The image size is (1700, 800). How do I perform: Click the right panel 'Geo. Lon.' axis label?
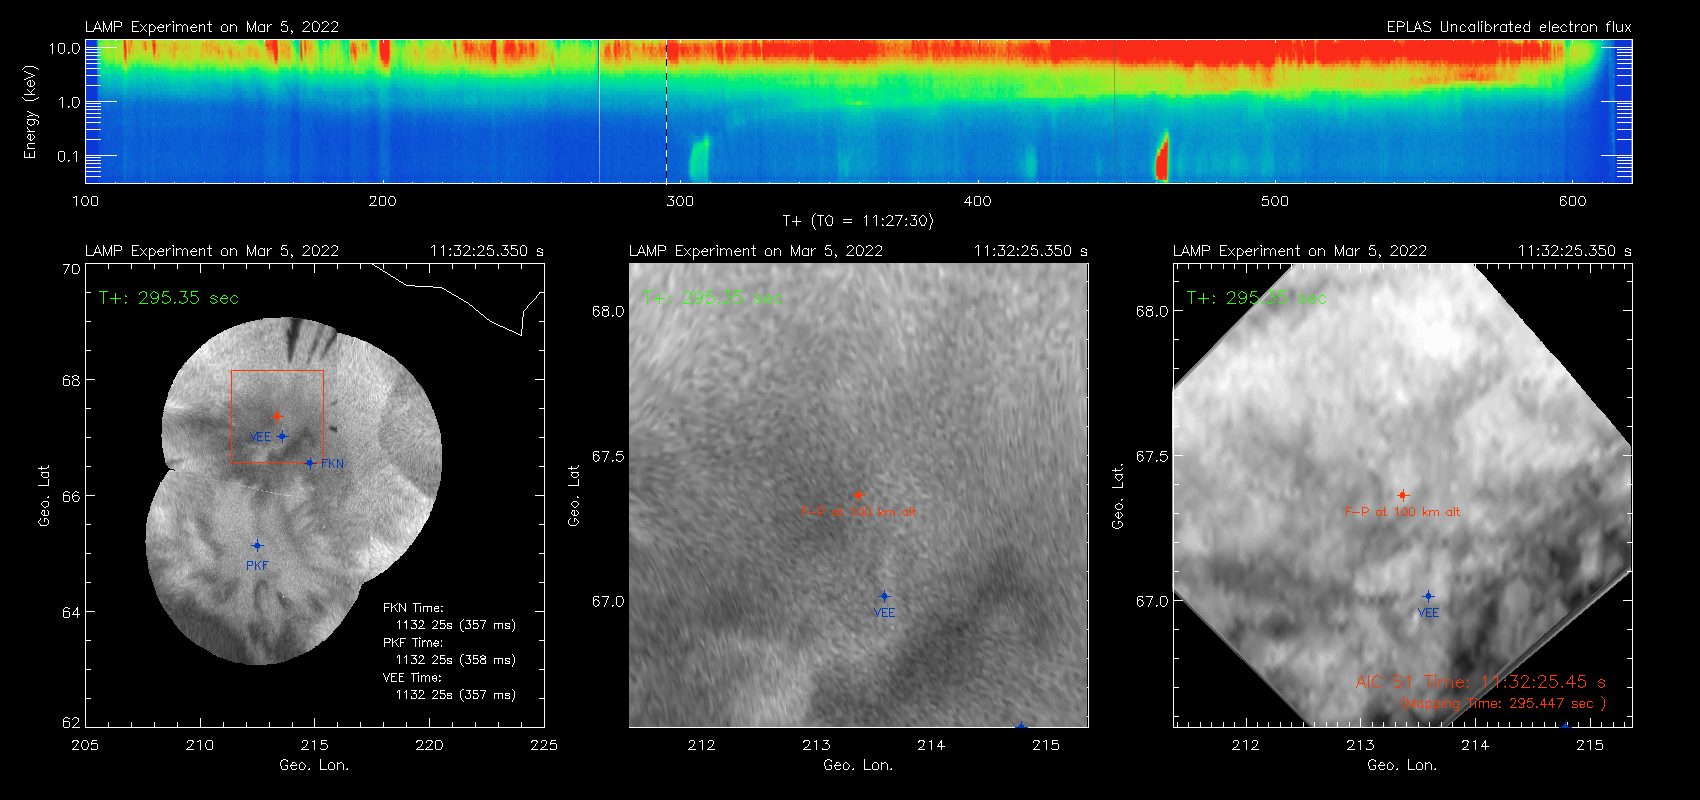[x=1402, y=765]
